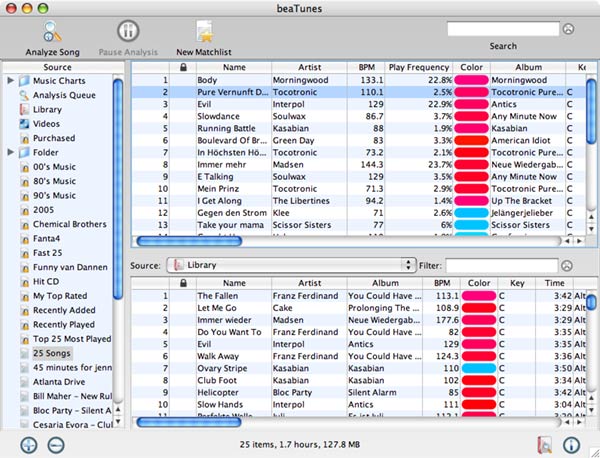600x458 pixels.
Task: Clear the Filter field with round button
Action: point(567,265)
